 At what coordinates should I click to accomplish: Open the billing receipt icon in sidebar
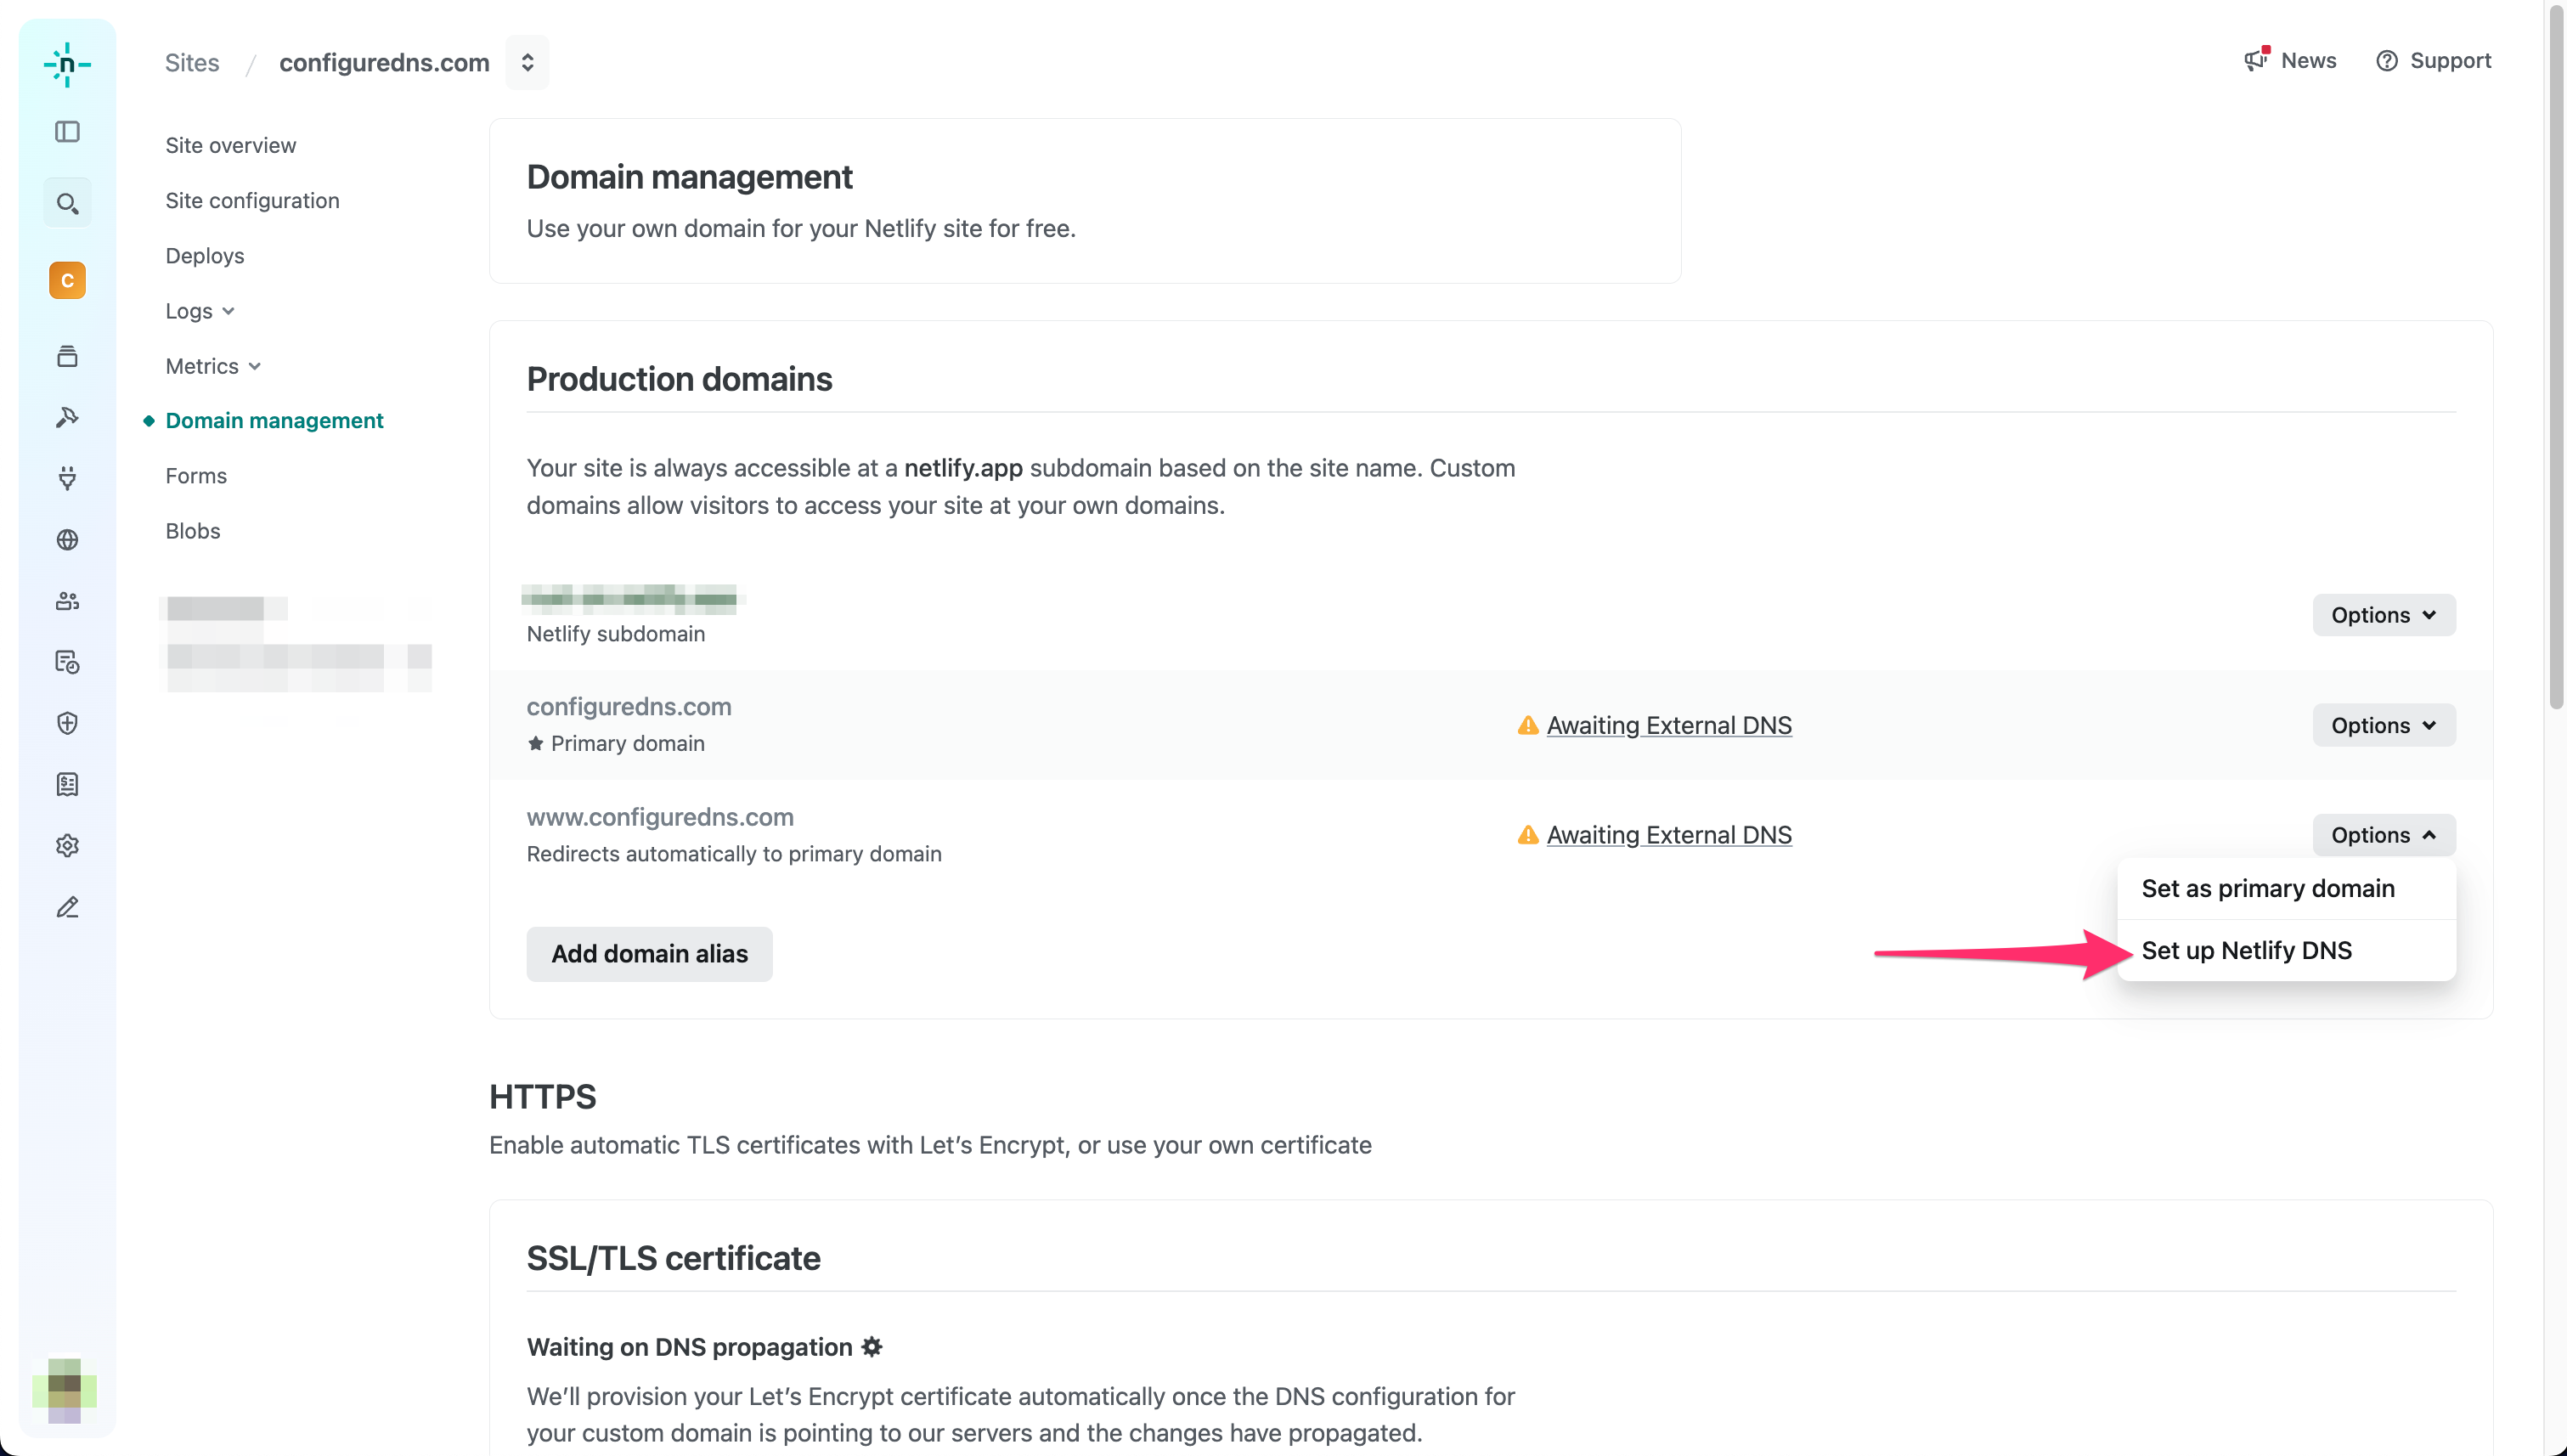point(67,784)
